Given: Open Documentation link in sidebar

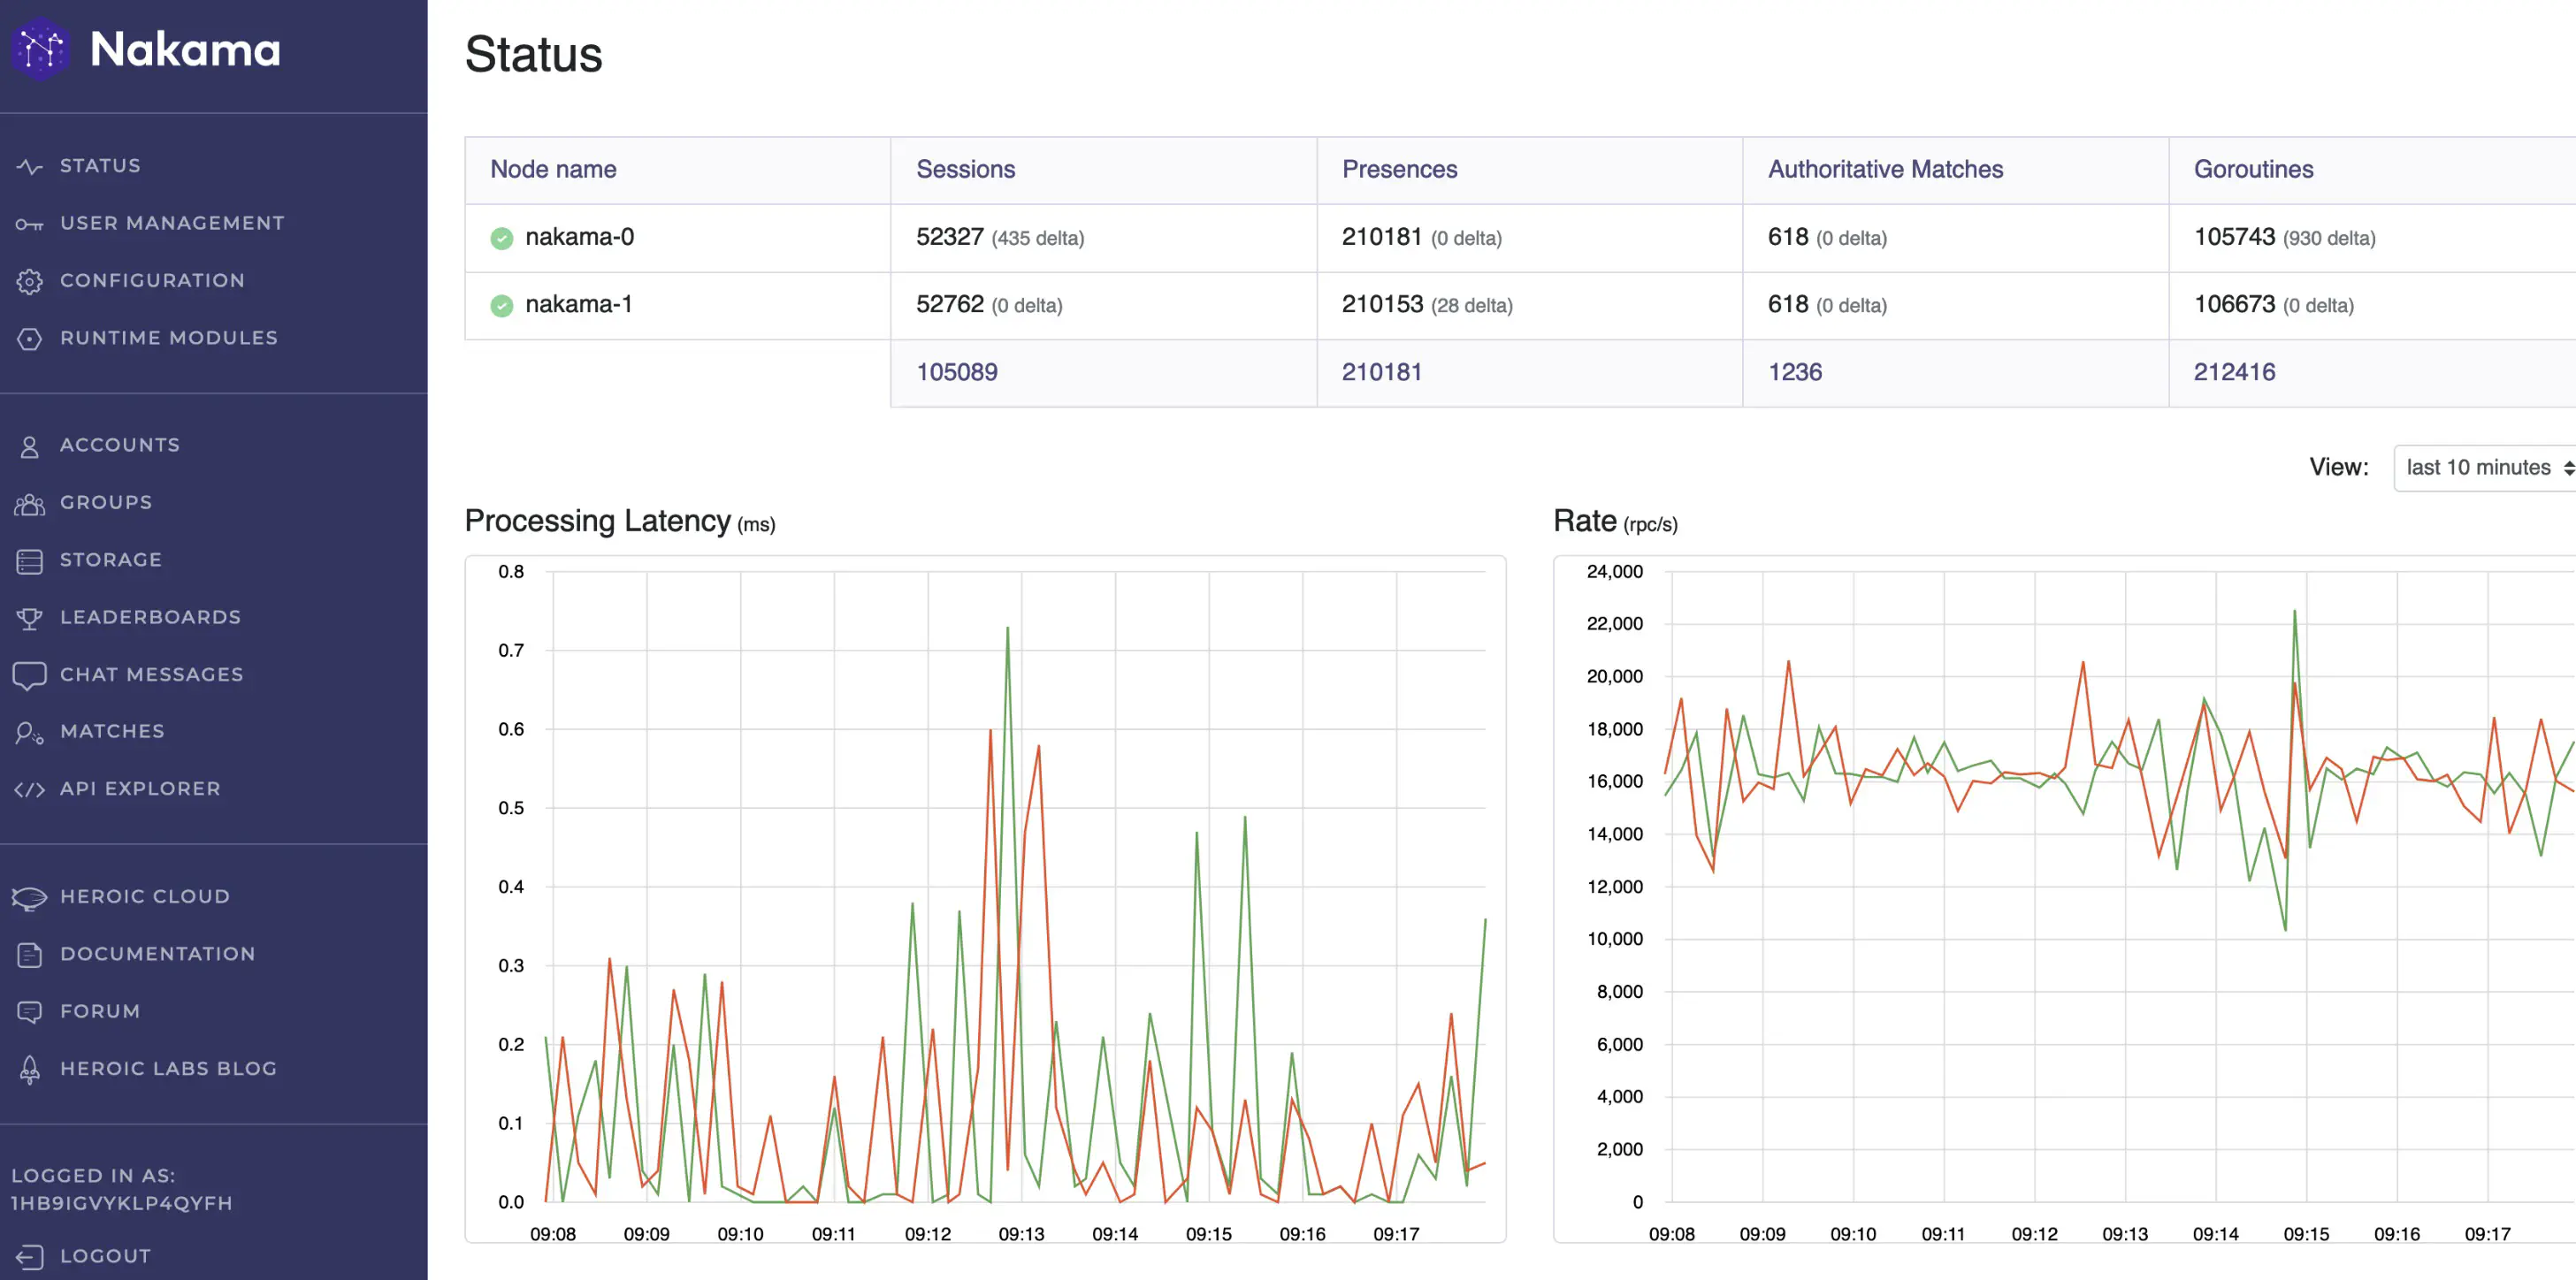Looking at the screenshot, I should tap(157, 953).
